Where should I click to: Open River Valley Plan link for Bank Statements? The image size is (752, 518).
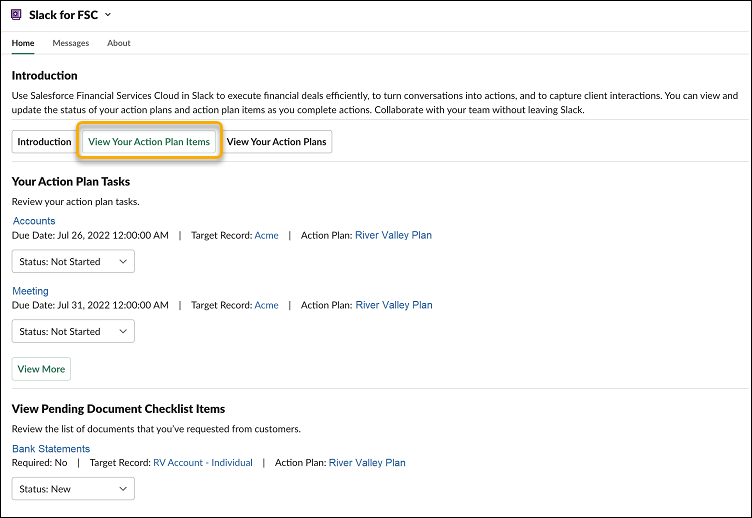(x=367, y=463)
